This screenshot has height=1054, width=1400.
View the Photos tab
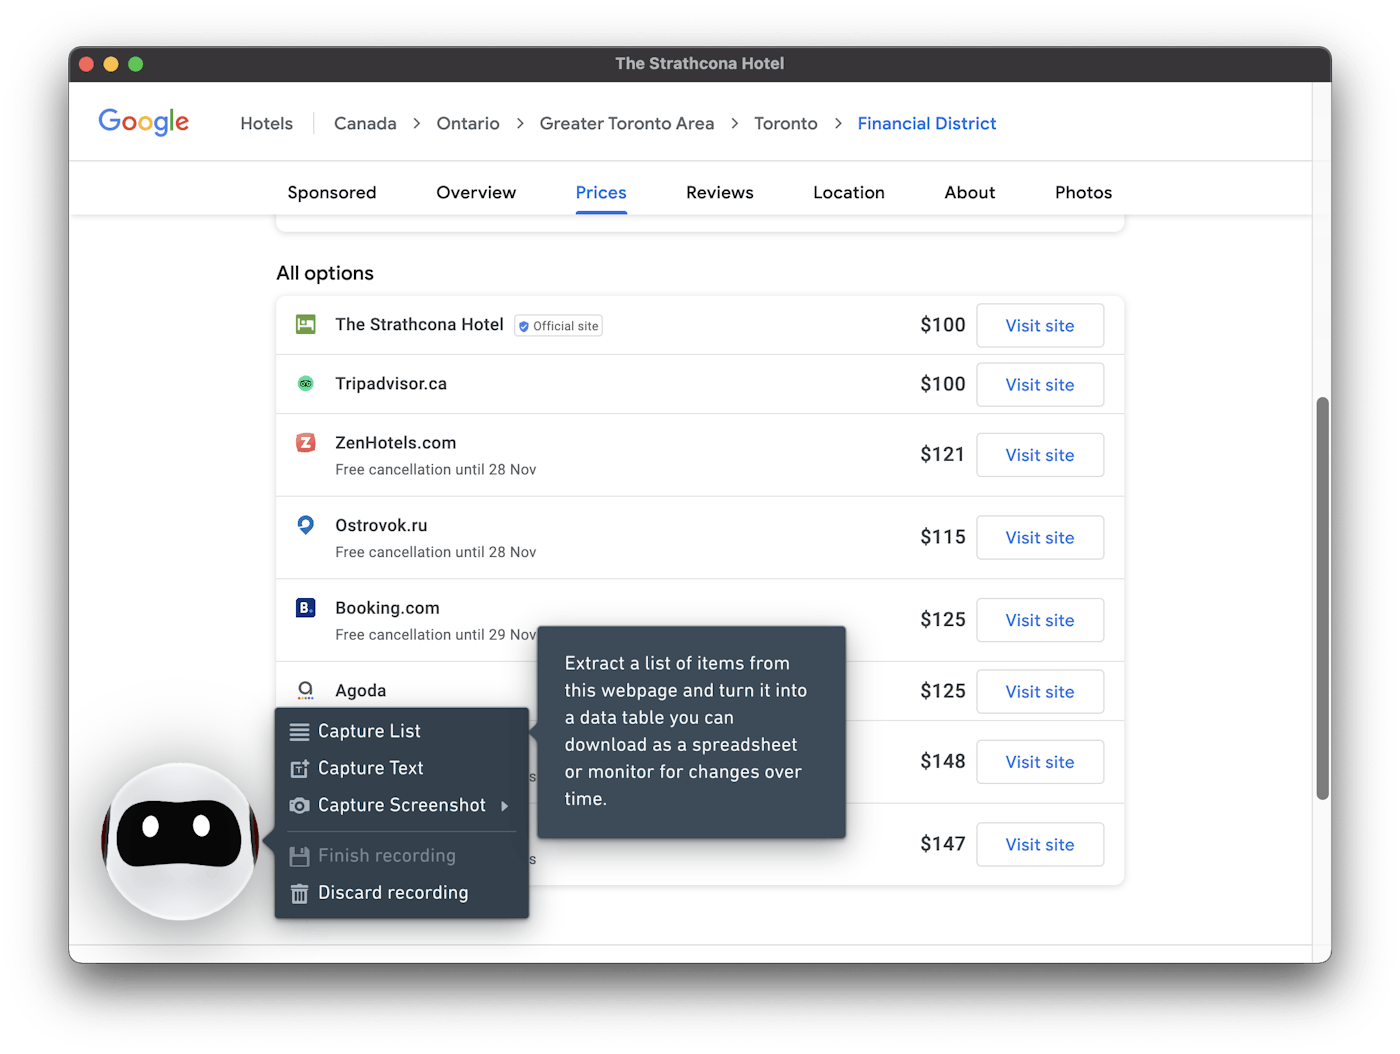[1084, 192]
